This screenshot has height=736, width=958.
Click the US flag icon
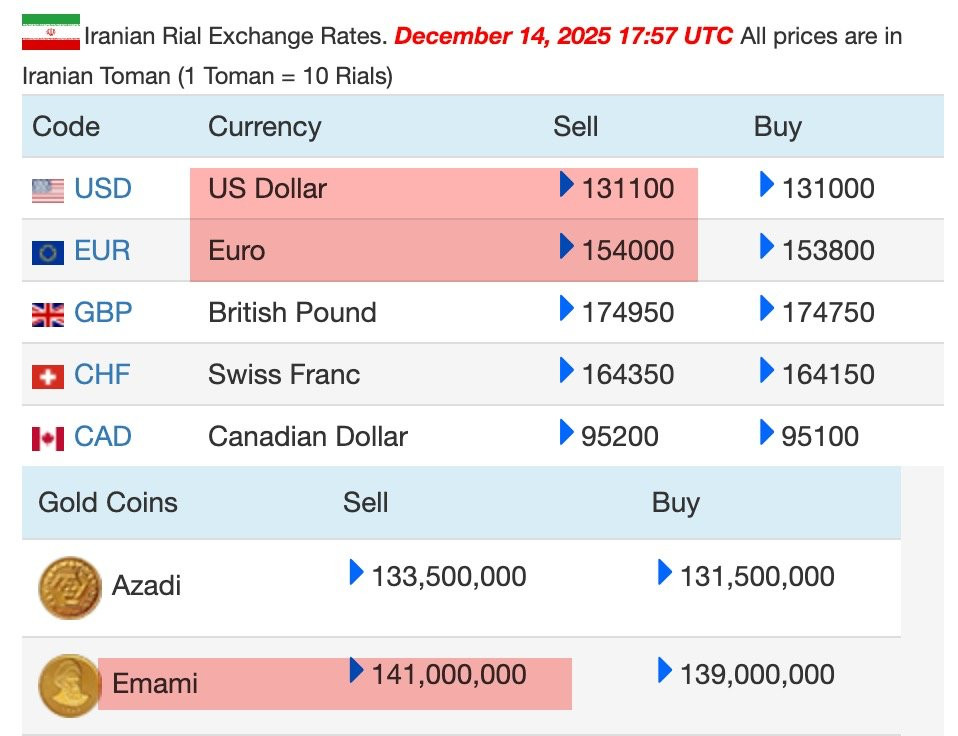pos(48,191)
